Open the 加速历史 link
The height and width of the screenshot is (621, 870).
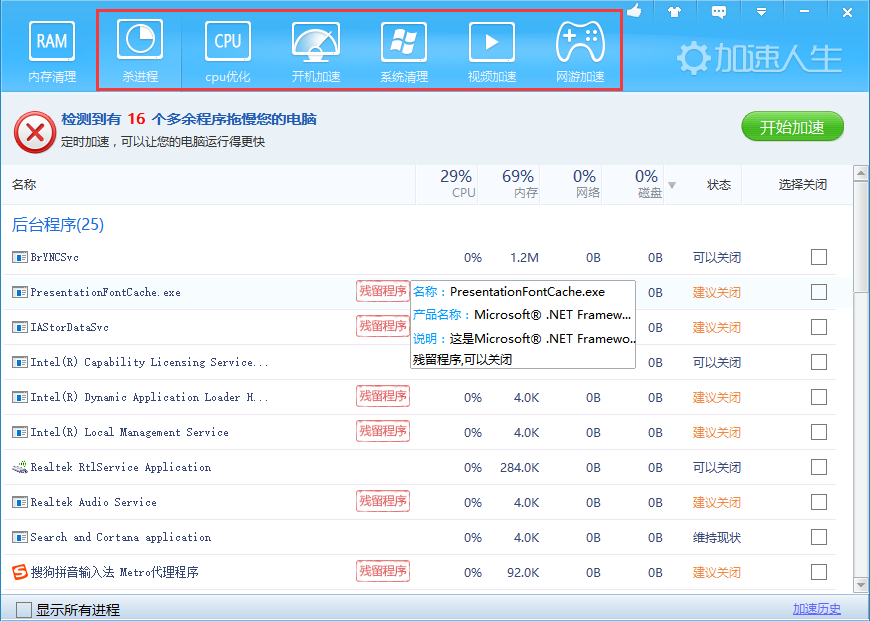[817, 609]
